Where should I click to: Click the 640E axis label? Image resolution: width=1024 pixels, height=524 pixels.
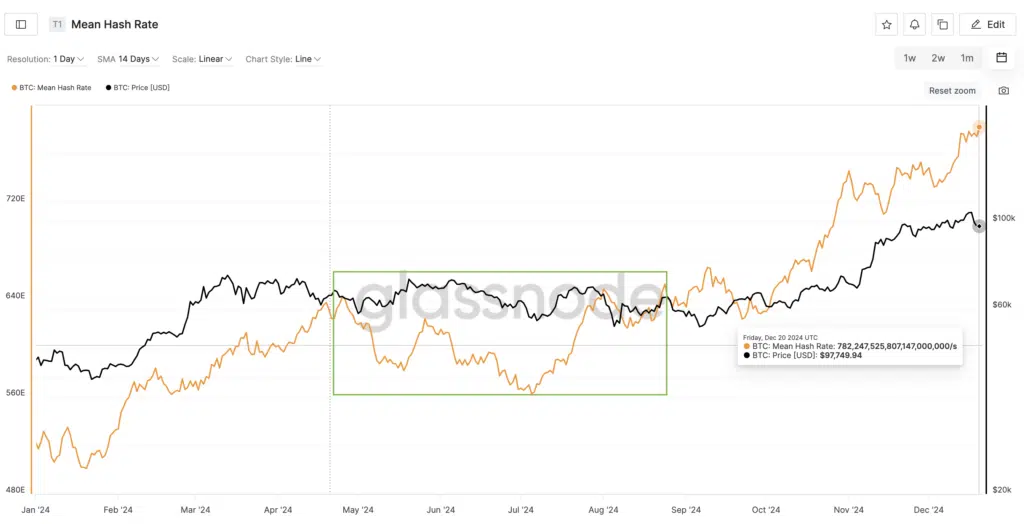(x=16, y=295)
